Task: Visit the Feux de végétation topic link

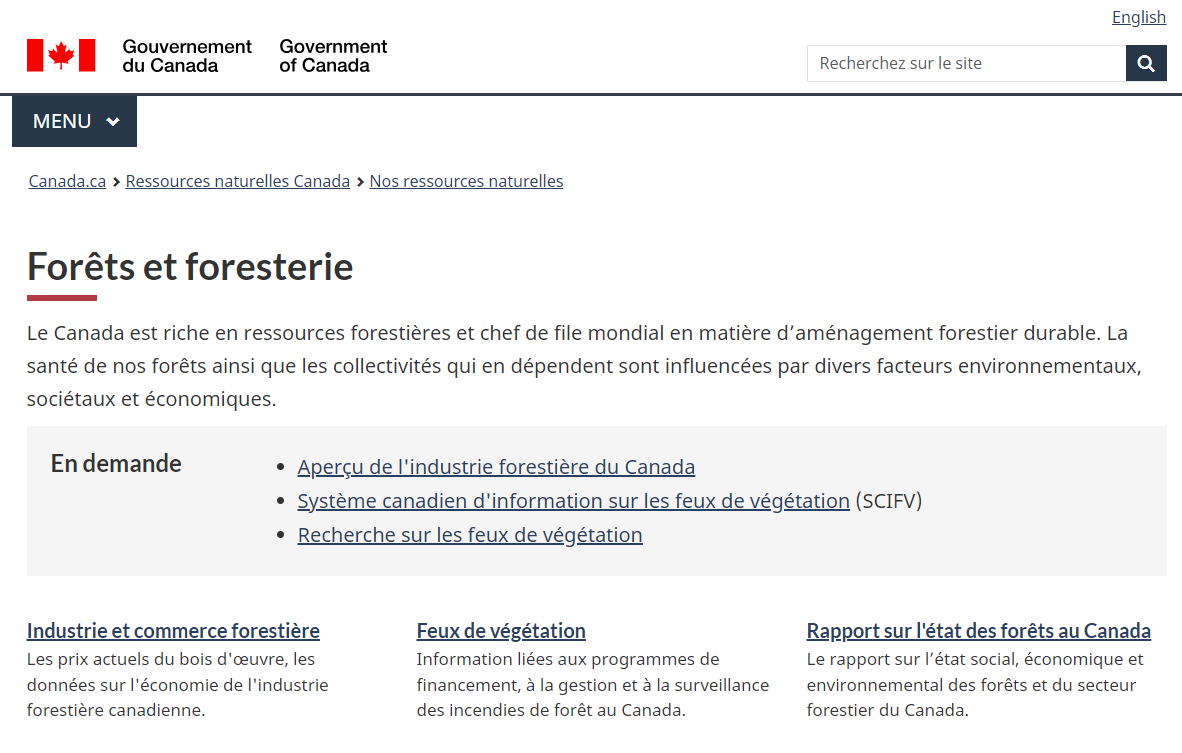Action: tap(501, 631)
